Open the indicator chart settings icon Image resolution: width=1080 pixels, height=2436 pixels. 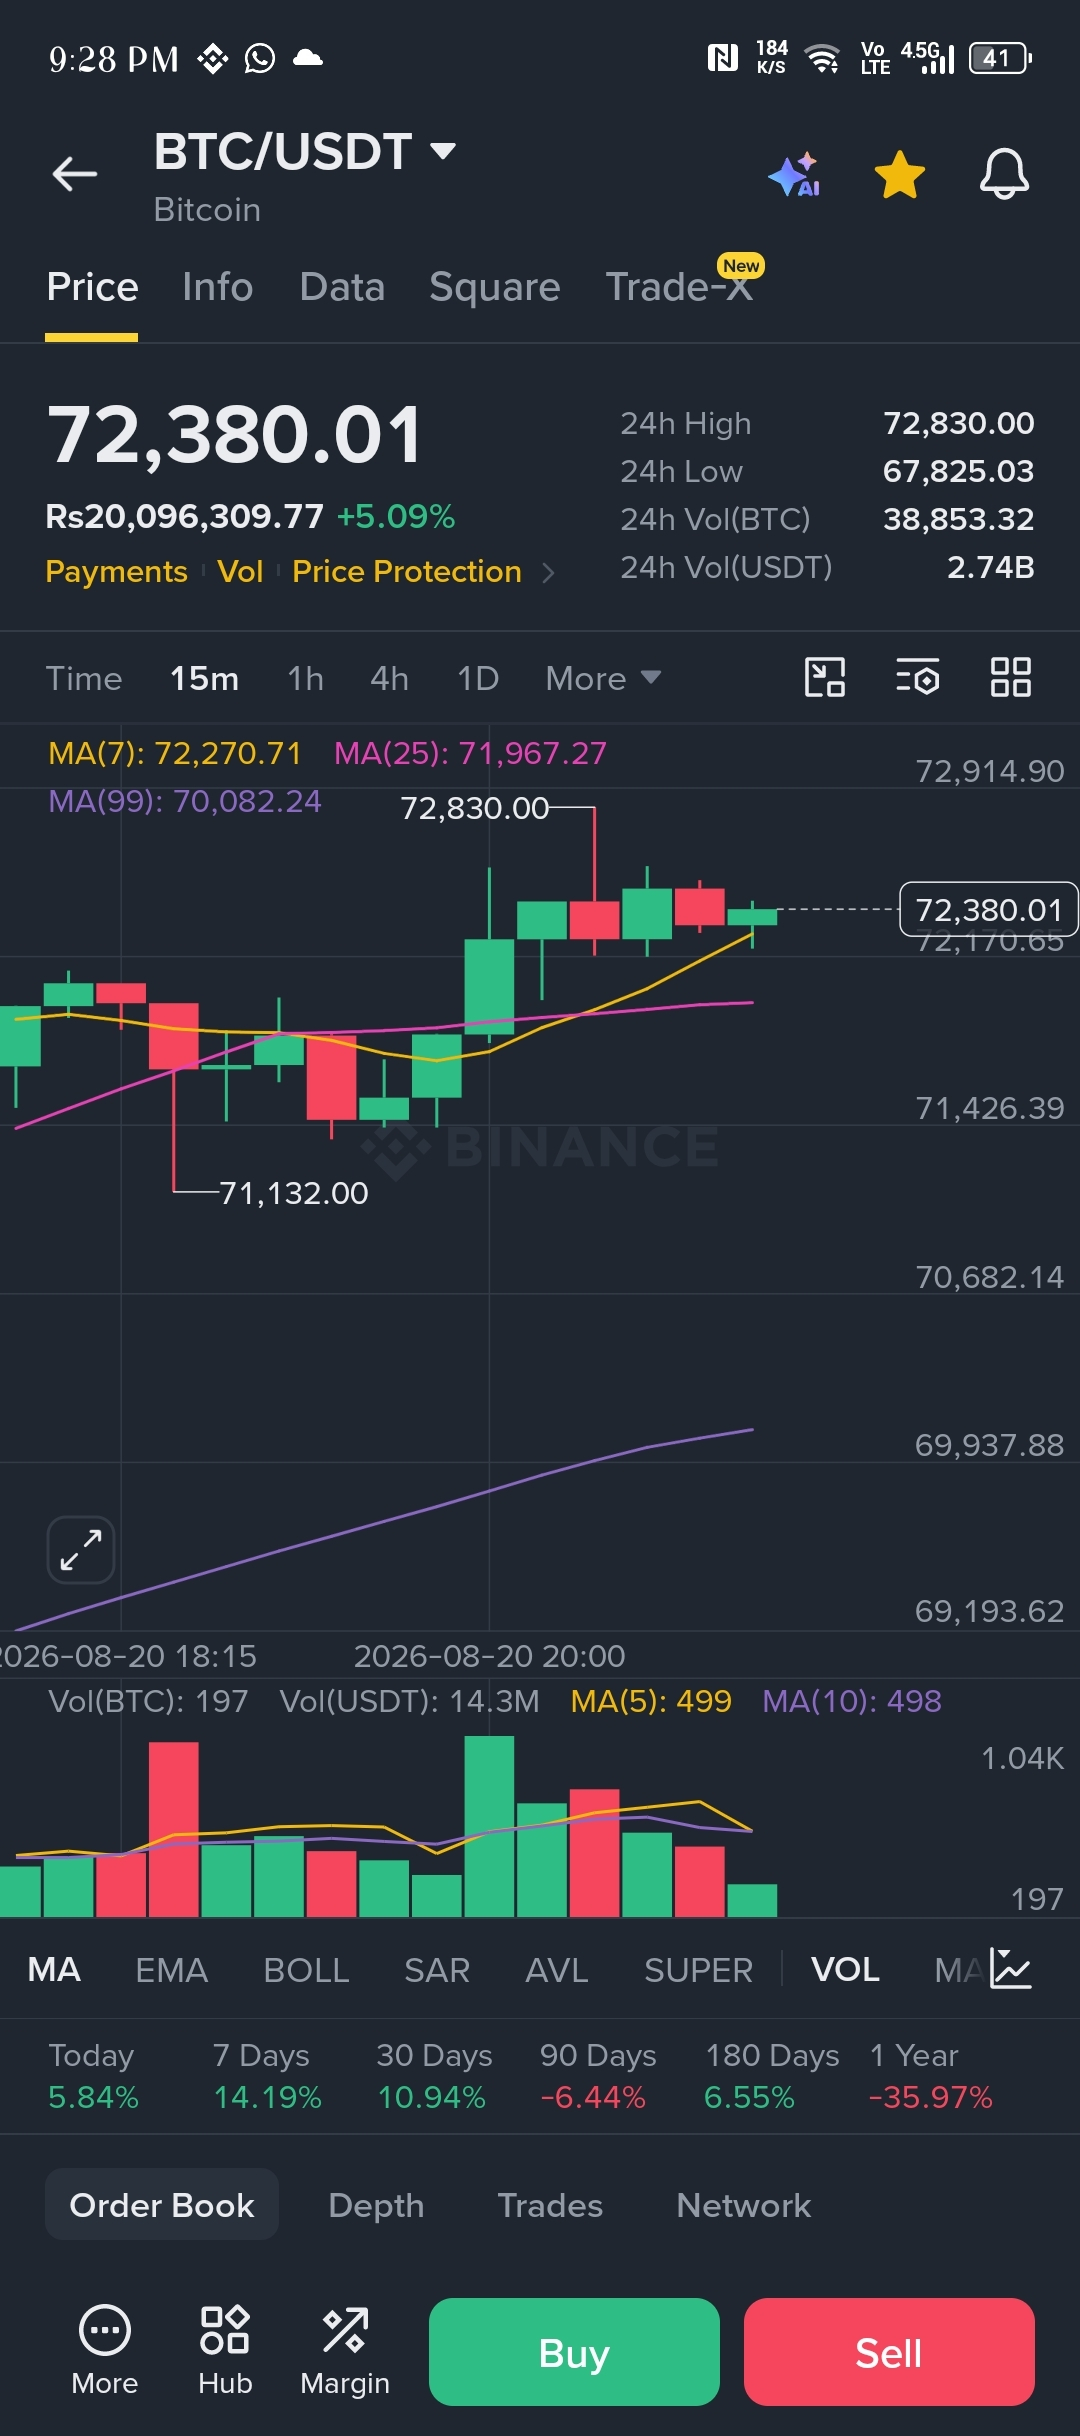[1010, 1968]
